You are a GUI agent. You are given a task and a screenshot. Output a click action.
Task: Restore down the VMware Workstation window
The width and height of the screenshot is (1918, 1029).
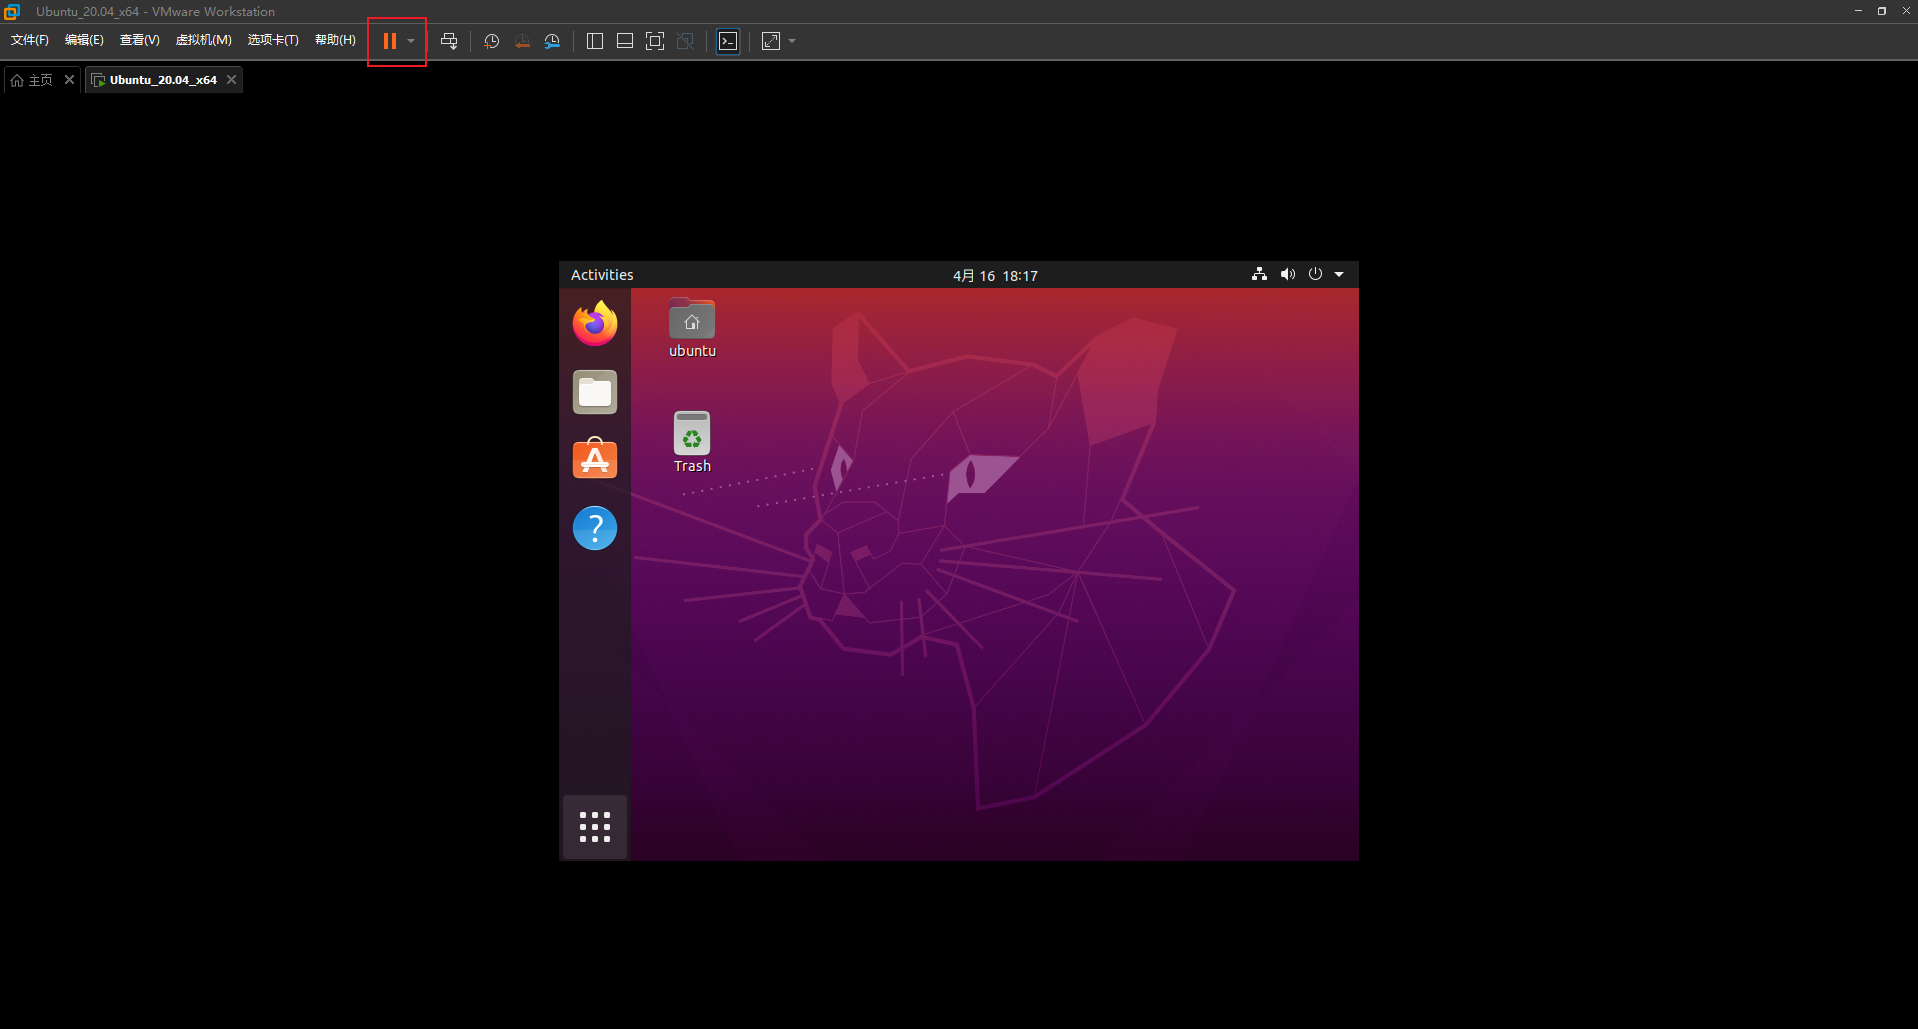(x=1882, y=11)
